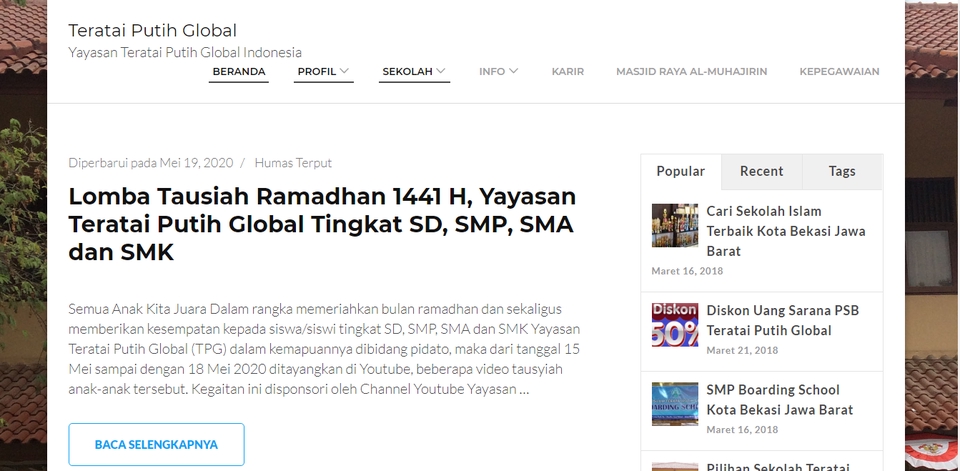Click the BACA SELENGKAPNYA button
The width and height of the screenshot is (960, 471).
156,445
